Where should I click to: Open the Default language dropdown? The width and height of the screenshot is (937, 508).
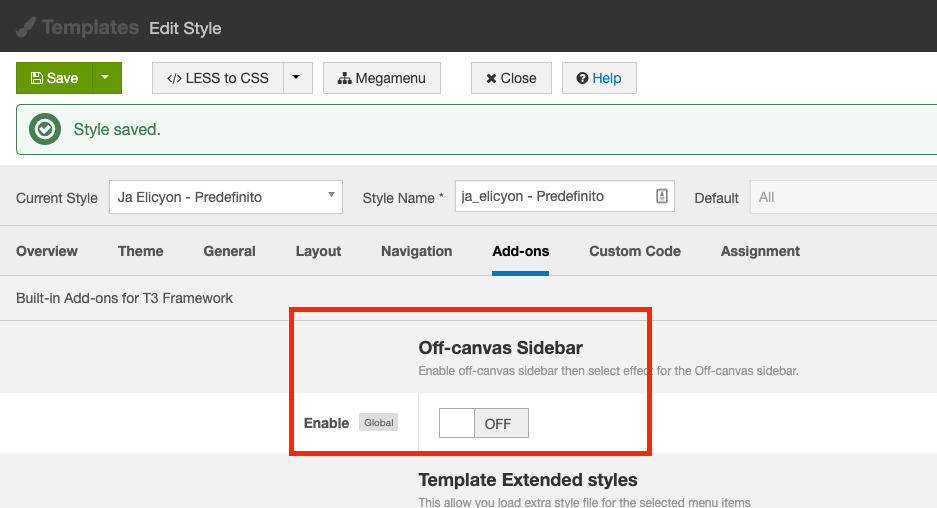[x=842, y=197]
